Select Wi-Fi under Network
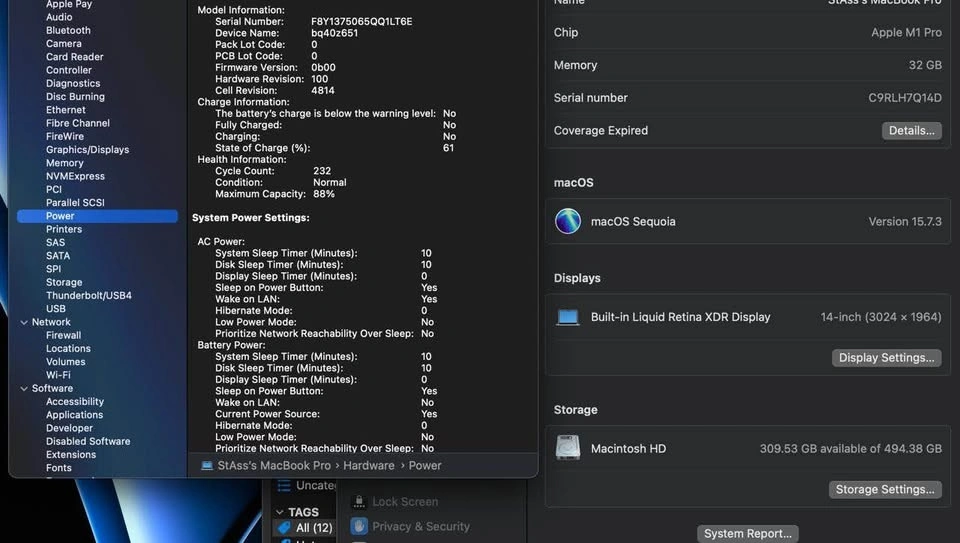The width and height of the screenshot is (960, 543). [58, 375]
